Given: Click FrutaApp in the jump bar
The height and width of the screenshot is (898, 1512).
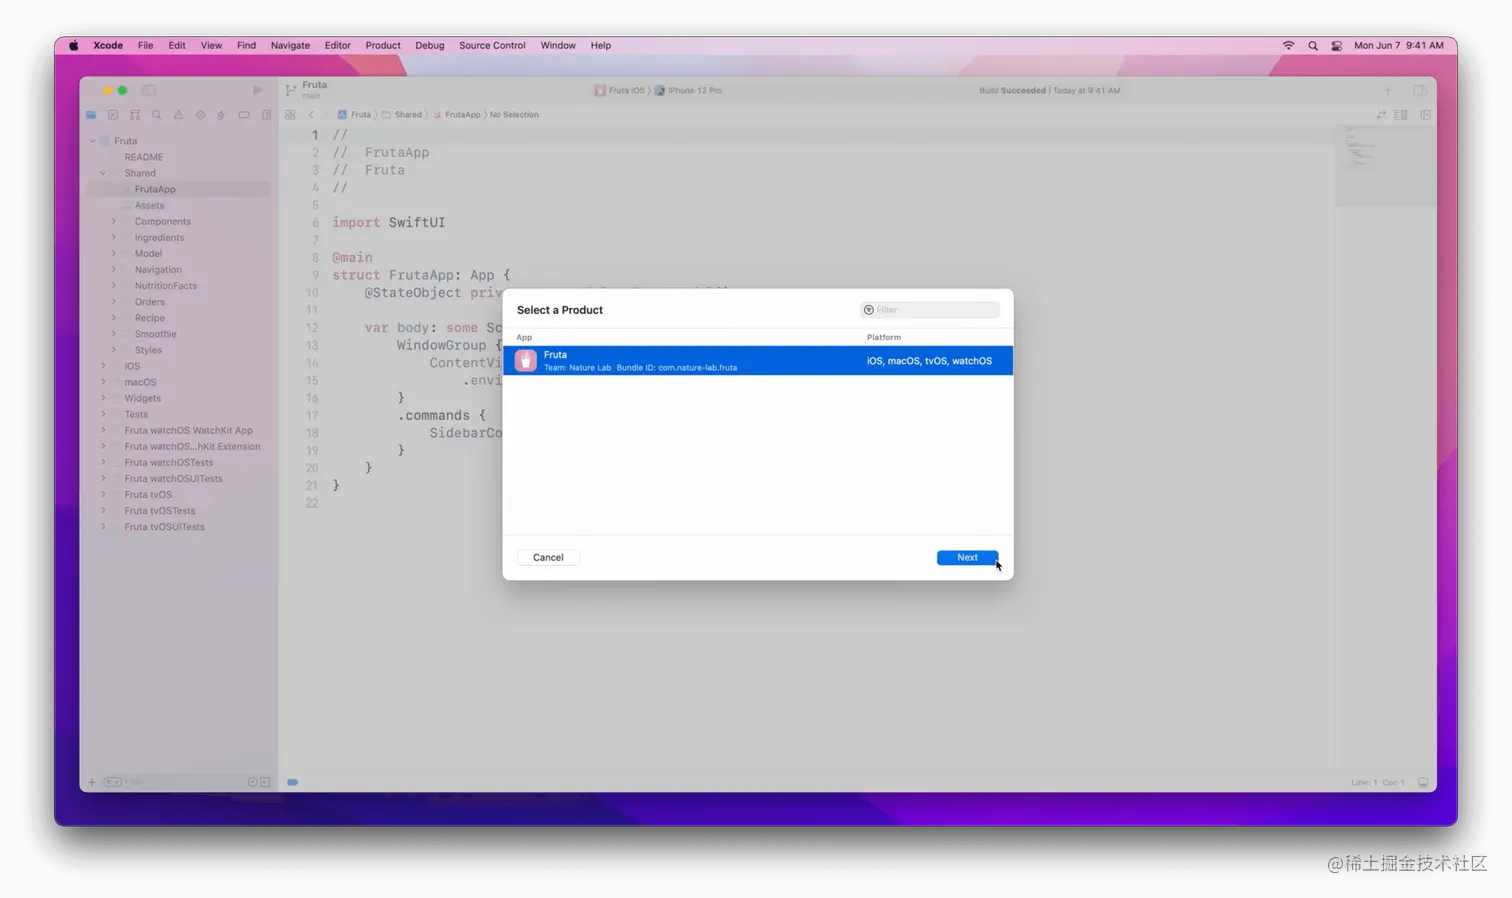Looking at the screenshot, I should point(457,115).
